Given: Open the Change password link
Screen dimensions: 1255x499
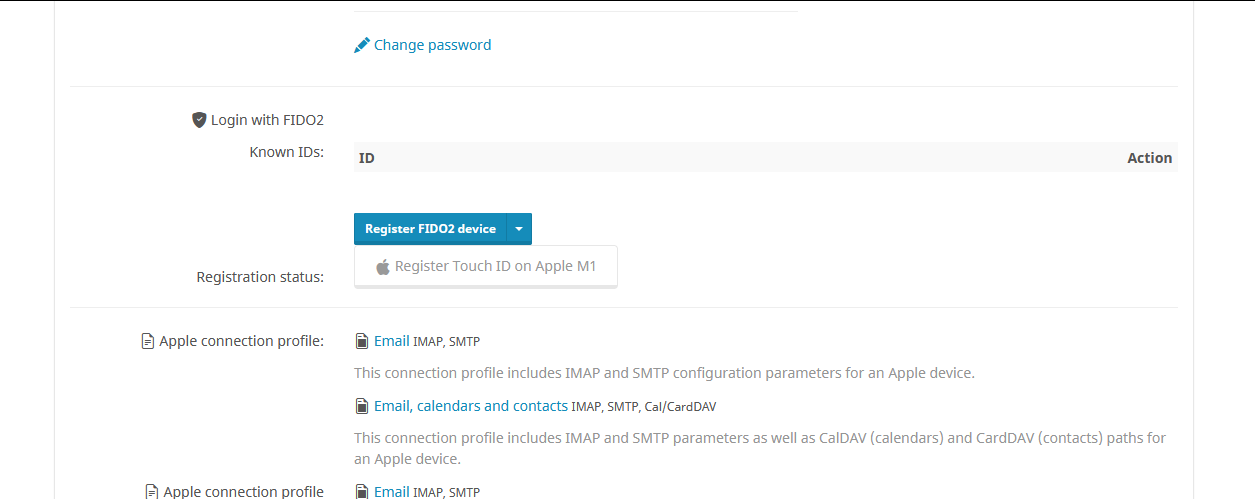Looking at the screenshot, I should (x=432, y=45).
